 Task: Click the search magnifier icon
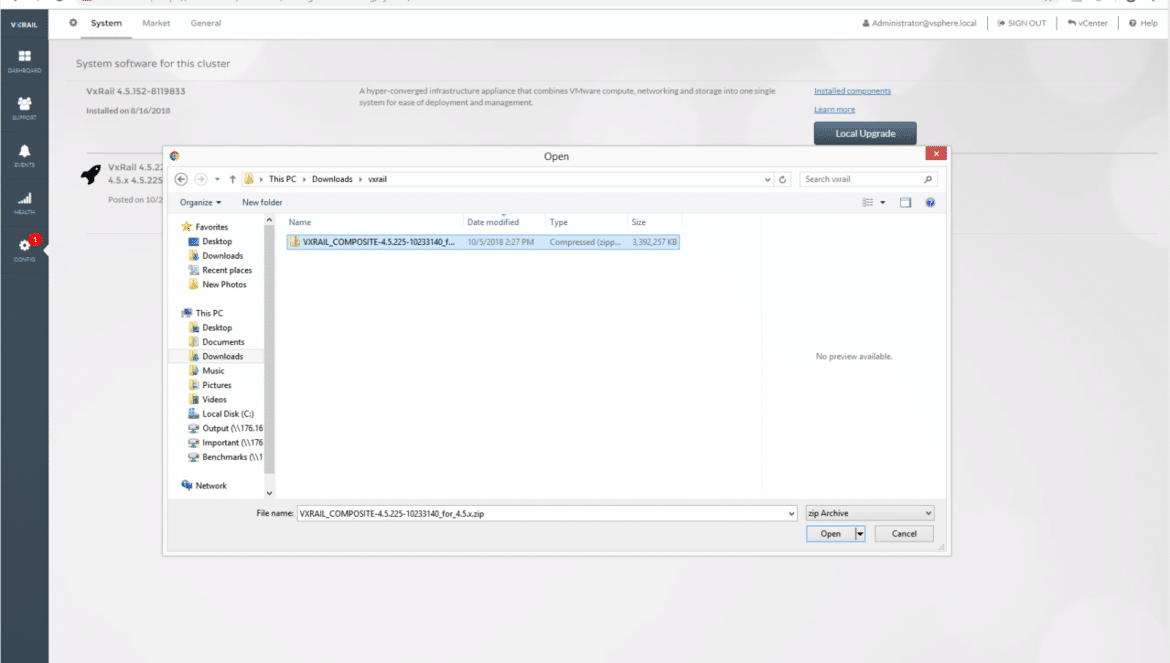(x=928, y=179)
